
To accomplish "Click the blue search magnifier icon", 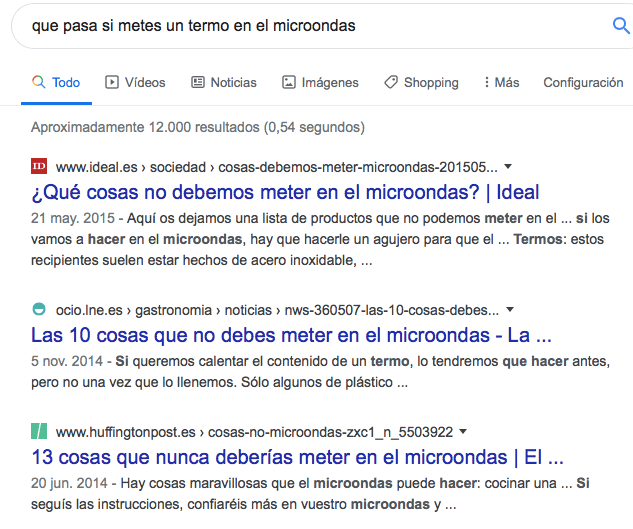I will click(x=620, y=26).
